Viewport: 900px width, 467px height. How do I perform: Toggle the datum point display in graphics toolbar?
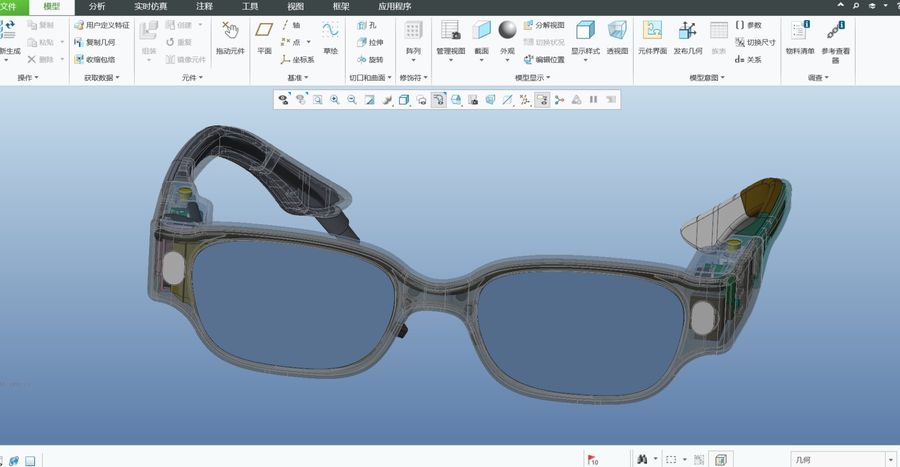[x=525, y=100]
